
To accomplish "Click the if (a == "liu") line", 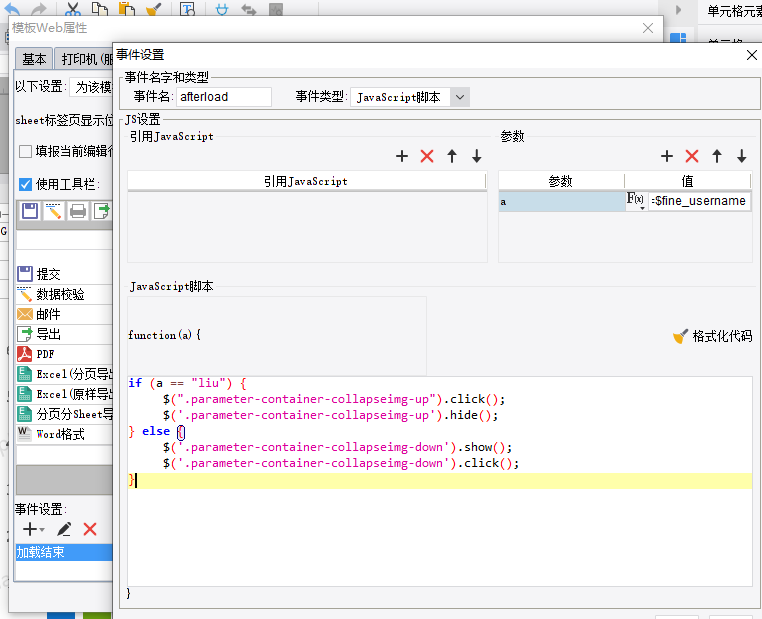I will tap(188, 383).
